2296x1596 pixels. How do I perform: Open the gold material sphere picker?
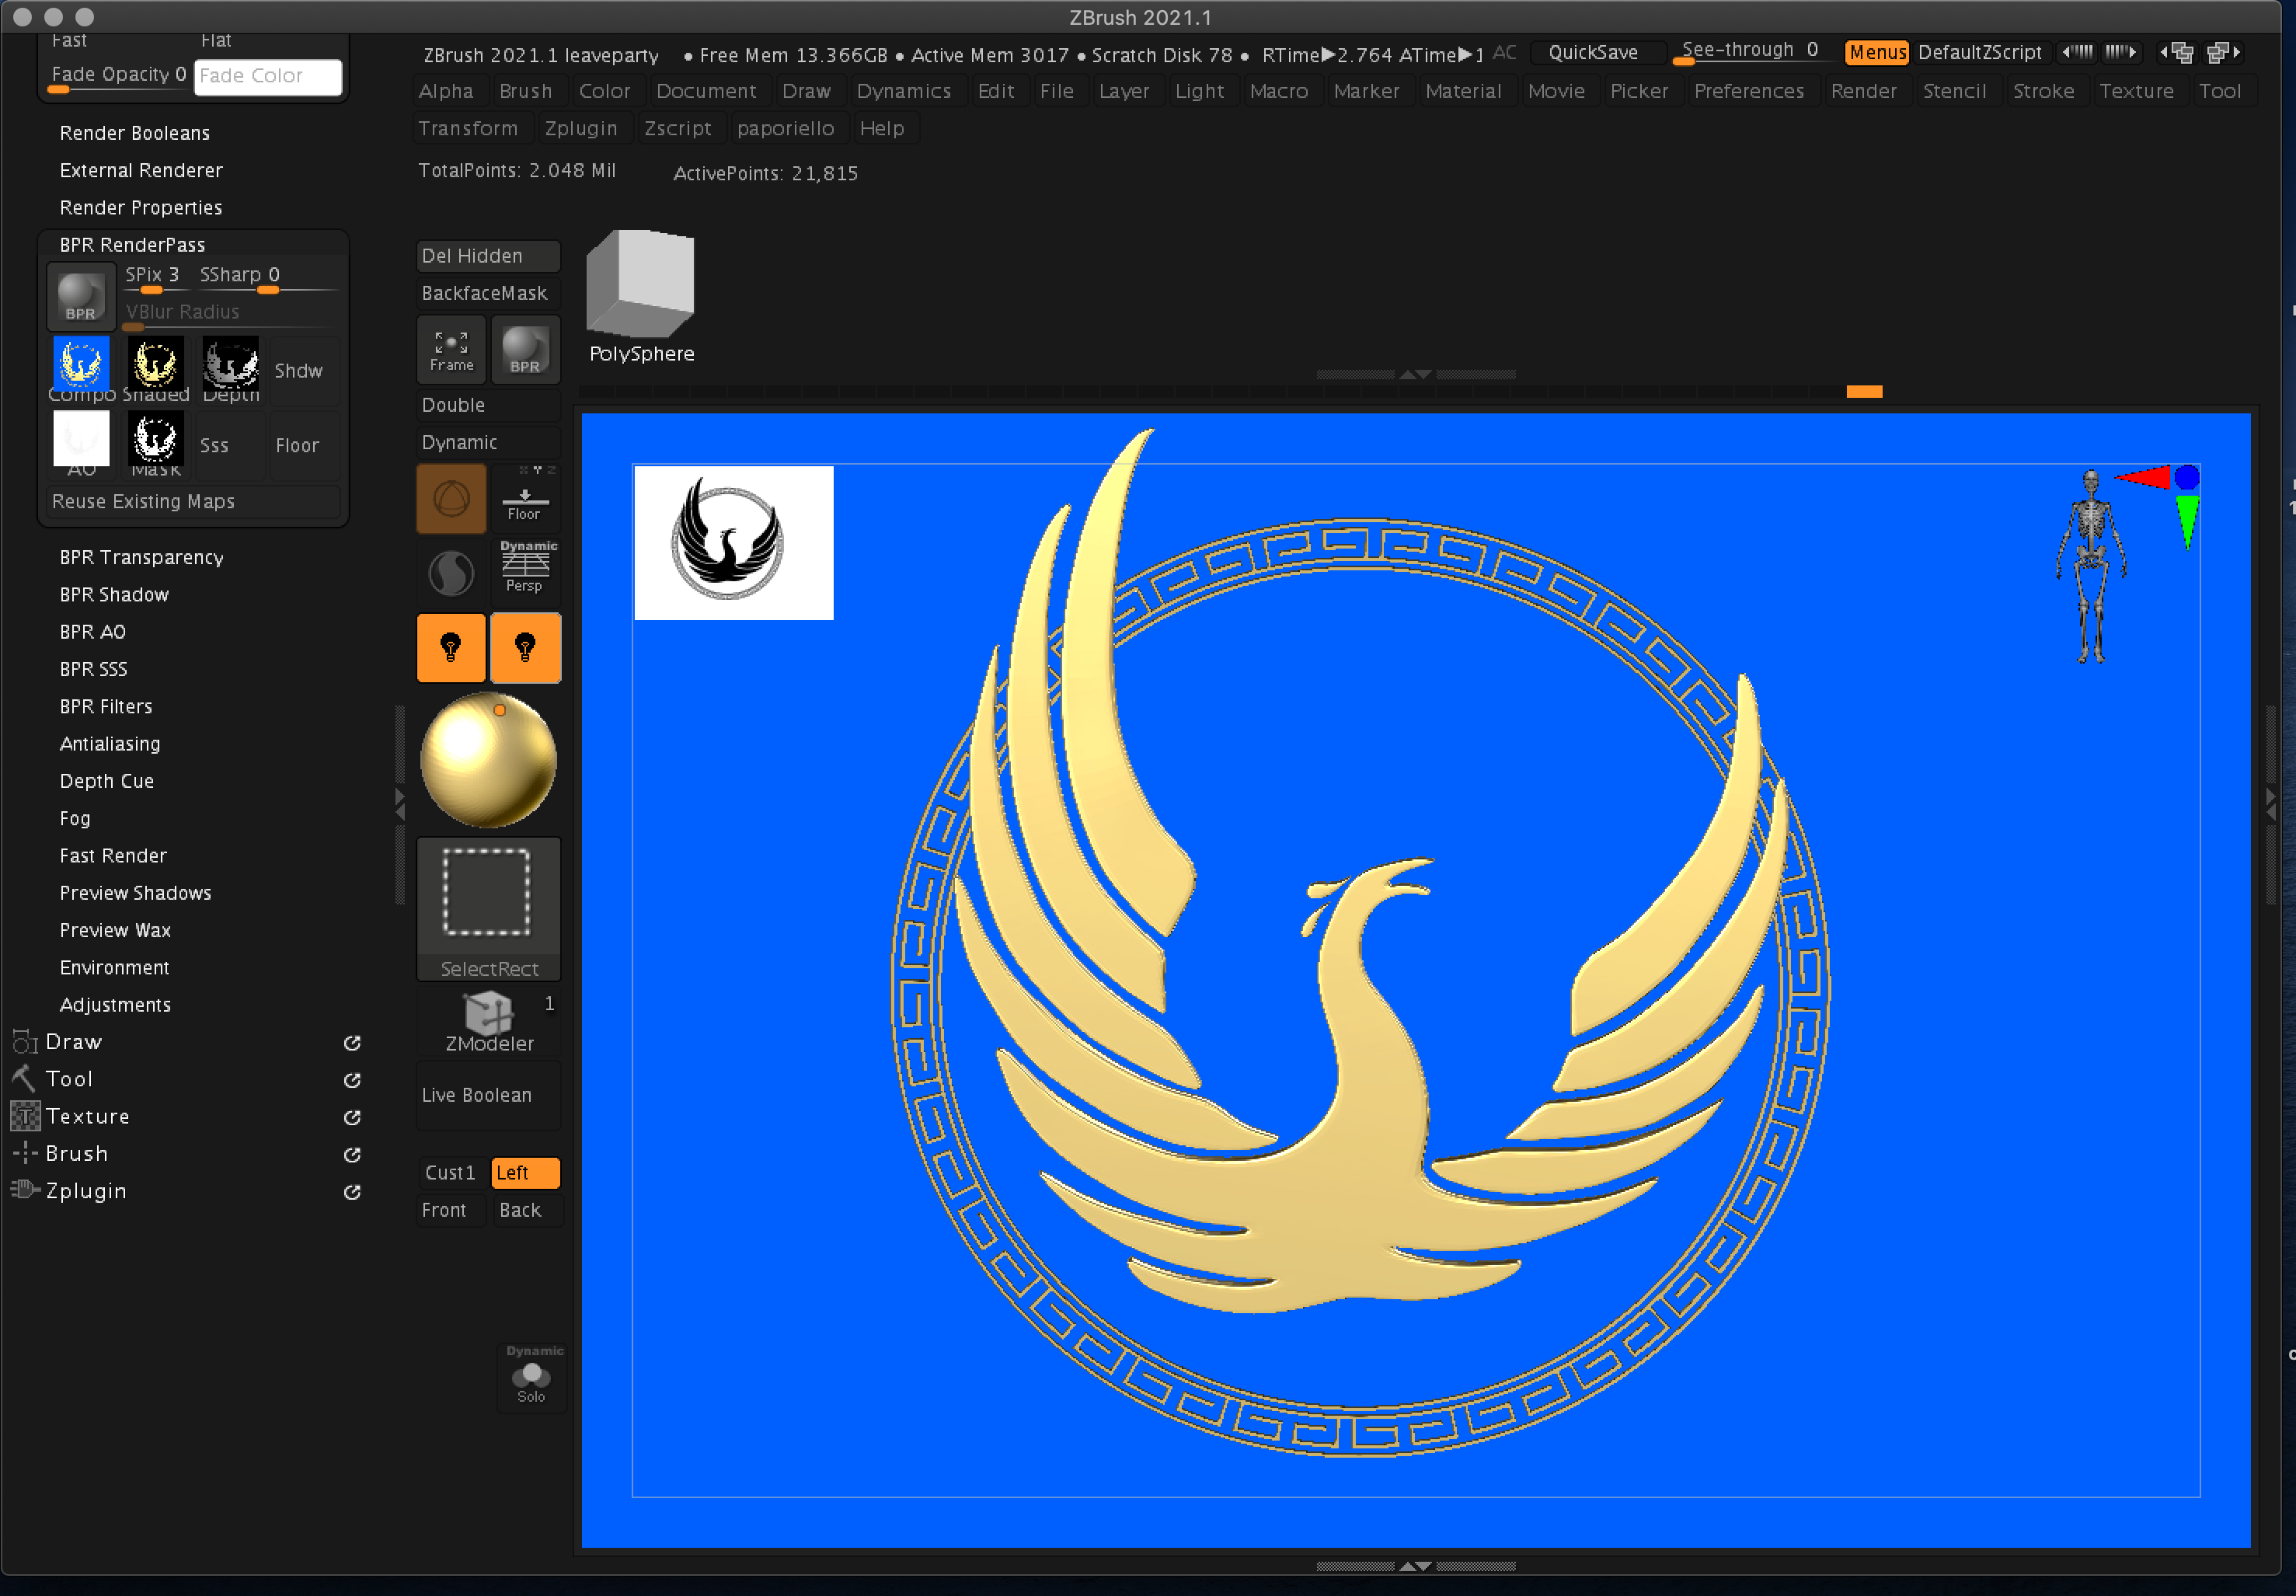tap(488, 760)
